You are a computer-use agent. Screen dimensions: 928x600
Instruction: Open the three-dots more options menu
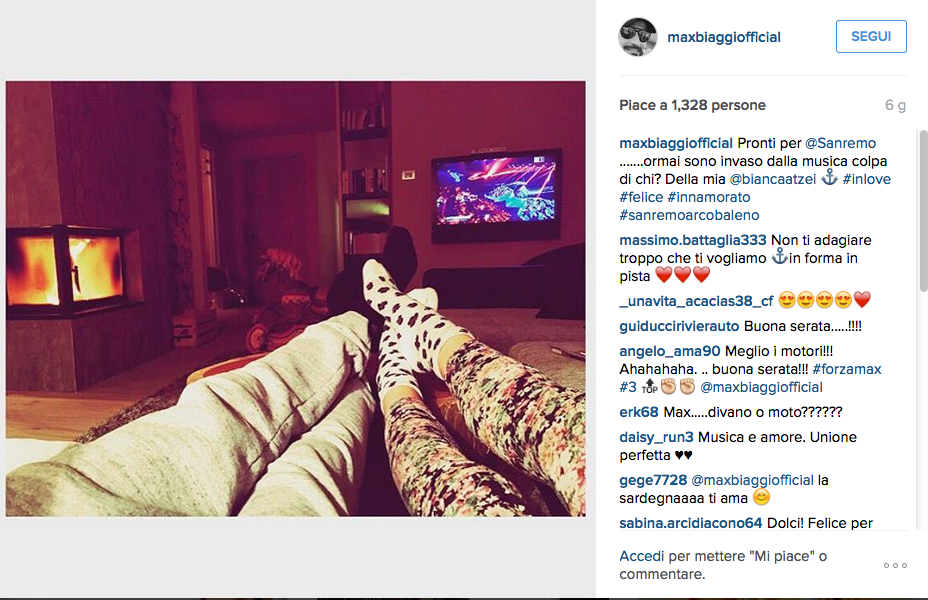point(895,566)
